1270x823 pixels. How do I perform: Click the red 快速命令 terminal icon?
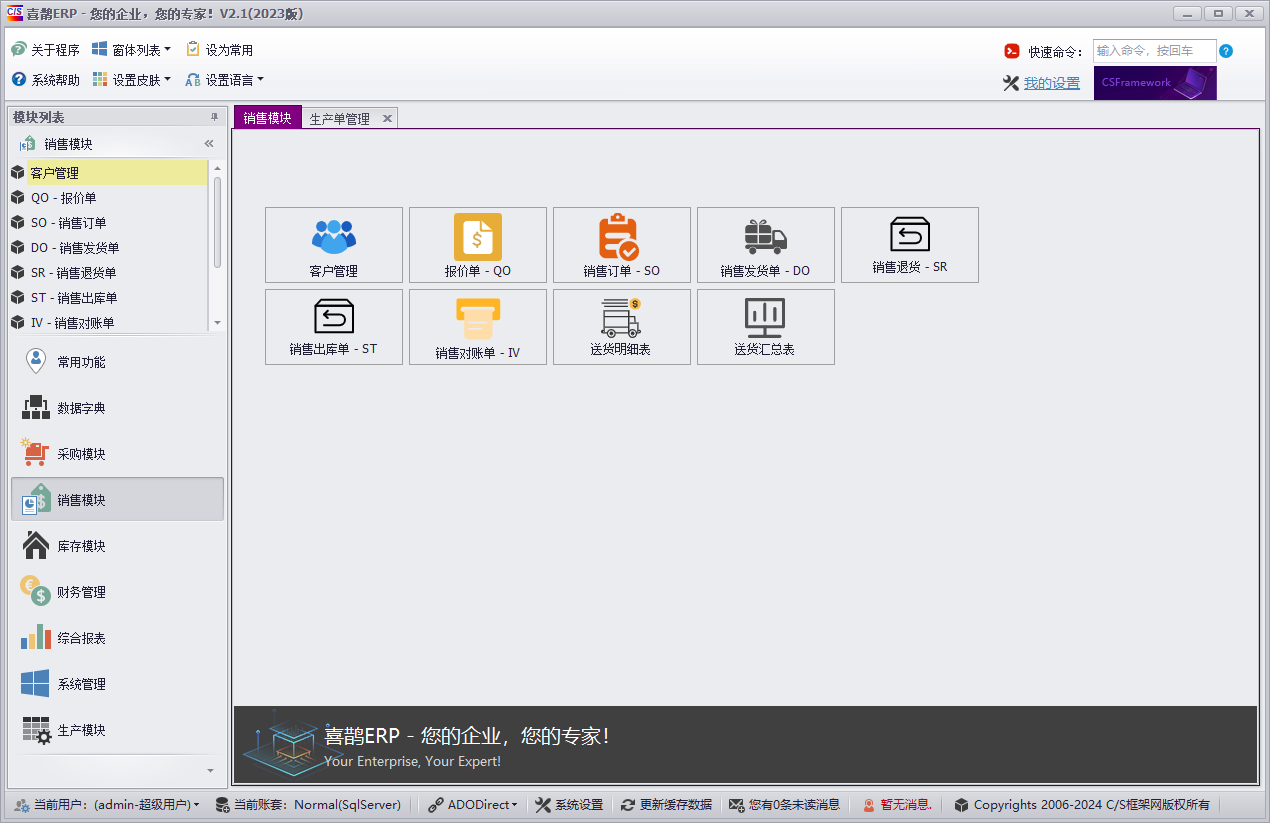click(x=1012, y=51)
